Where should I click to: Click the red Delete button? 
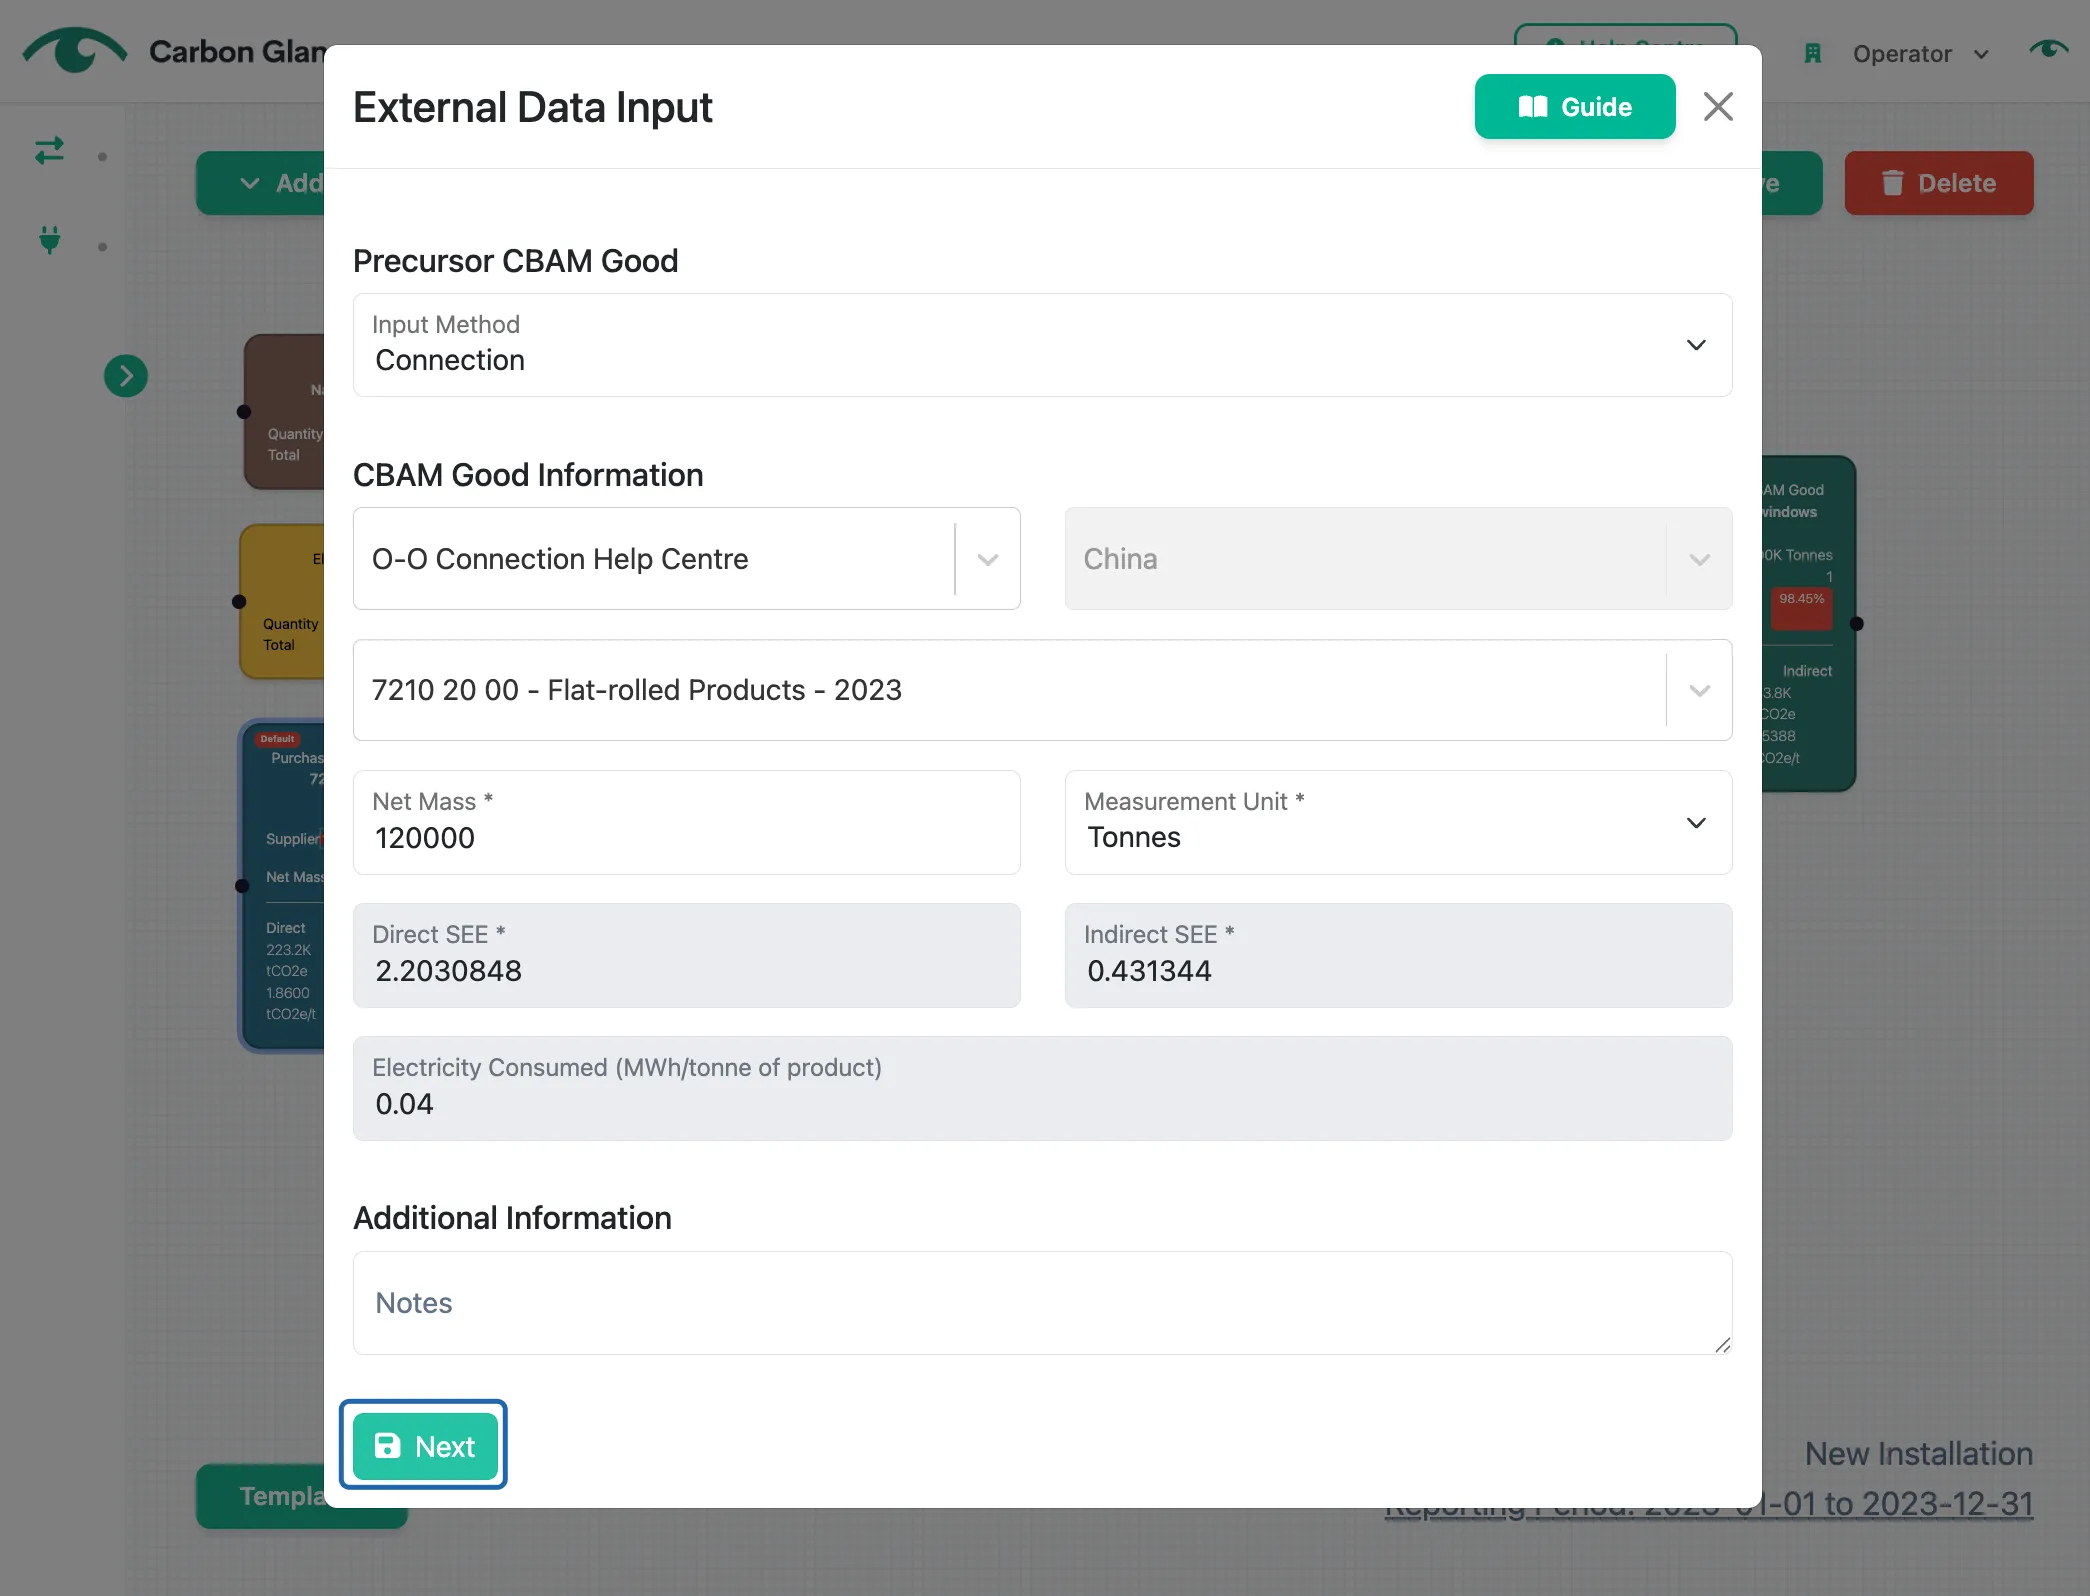1938,183
